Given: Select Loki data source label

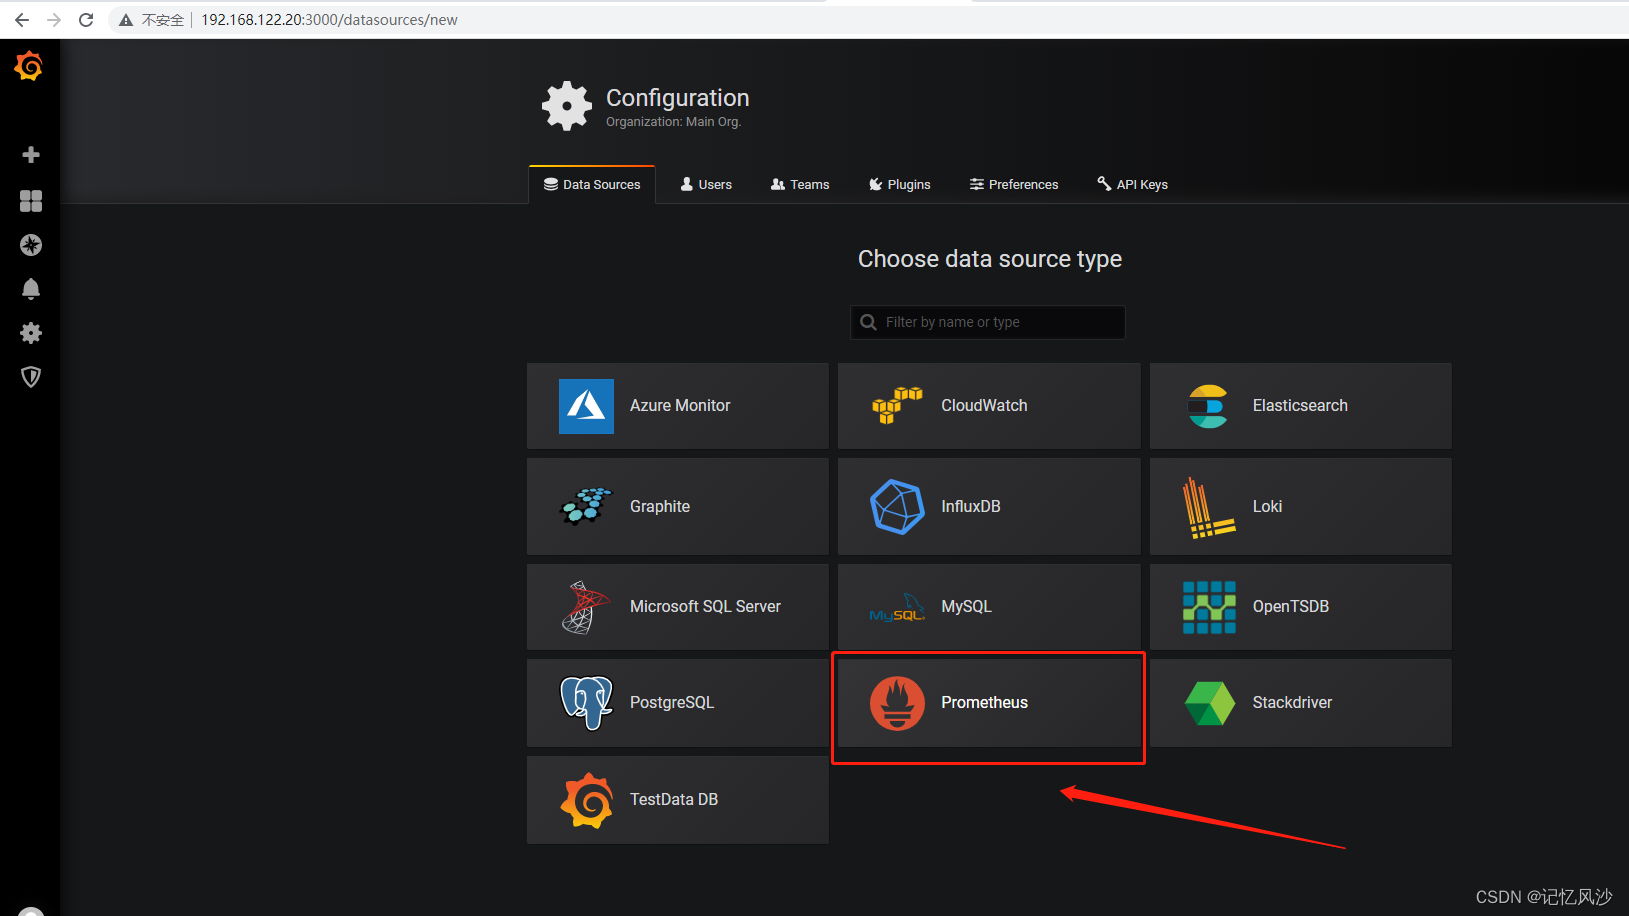Looking at the screenshot, I should tap(1267, 507).
